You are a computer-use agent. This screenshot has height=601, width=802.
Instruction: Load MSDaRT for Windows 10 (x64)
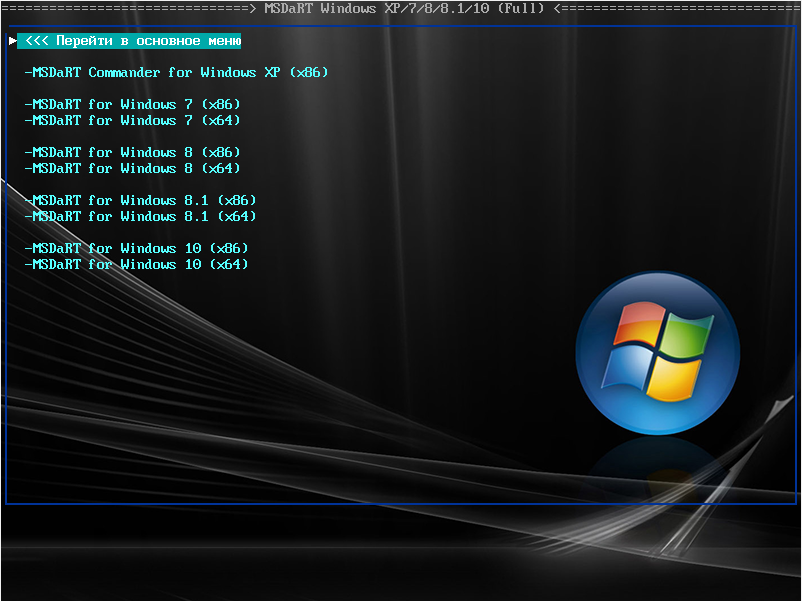[x=136, y=264]
